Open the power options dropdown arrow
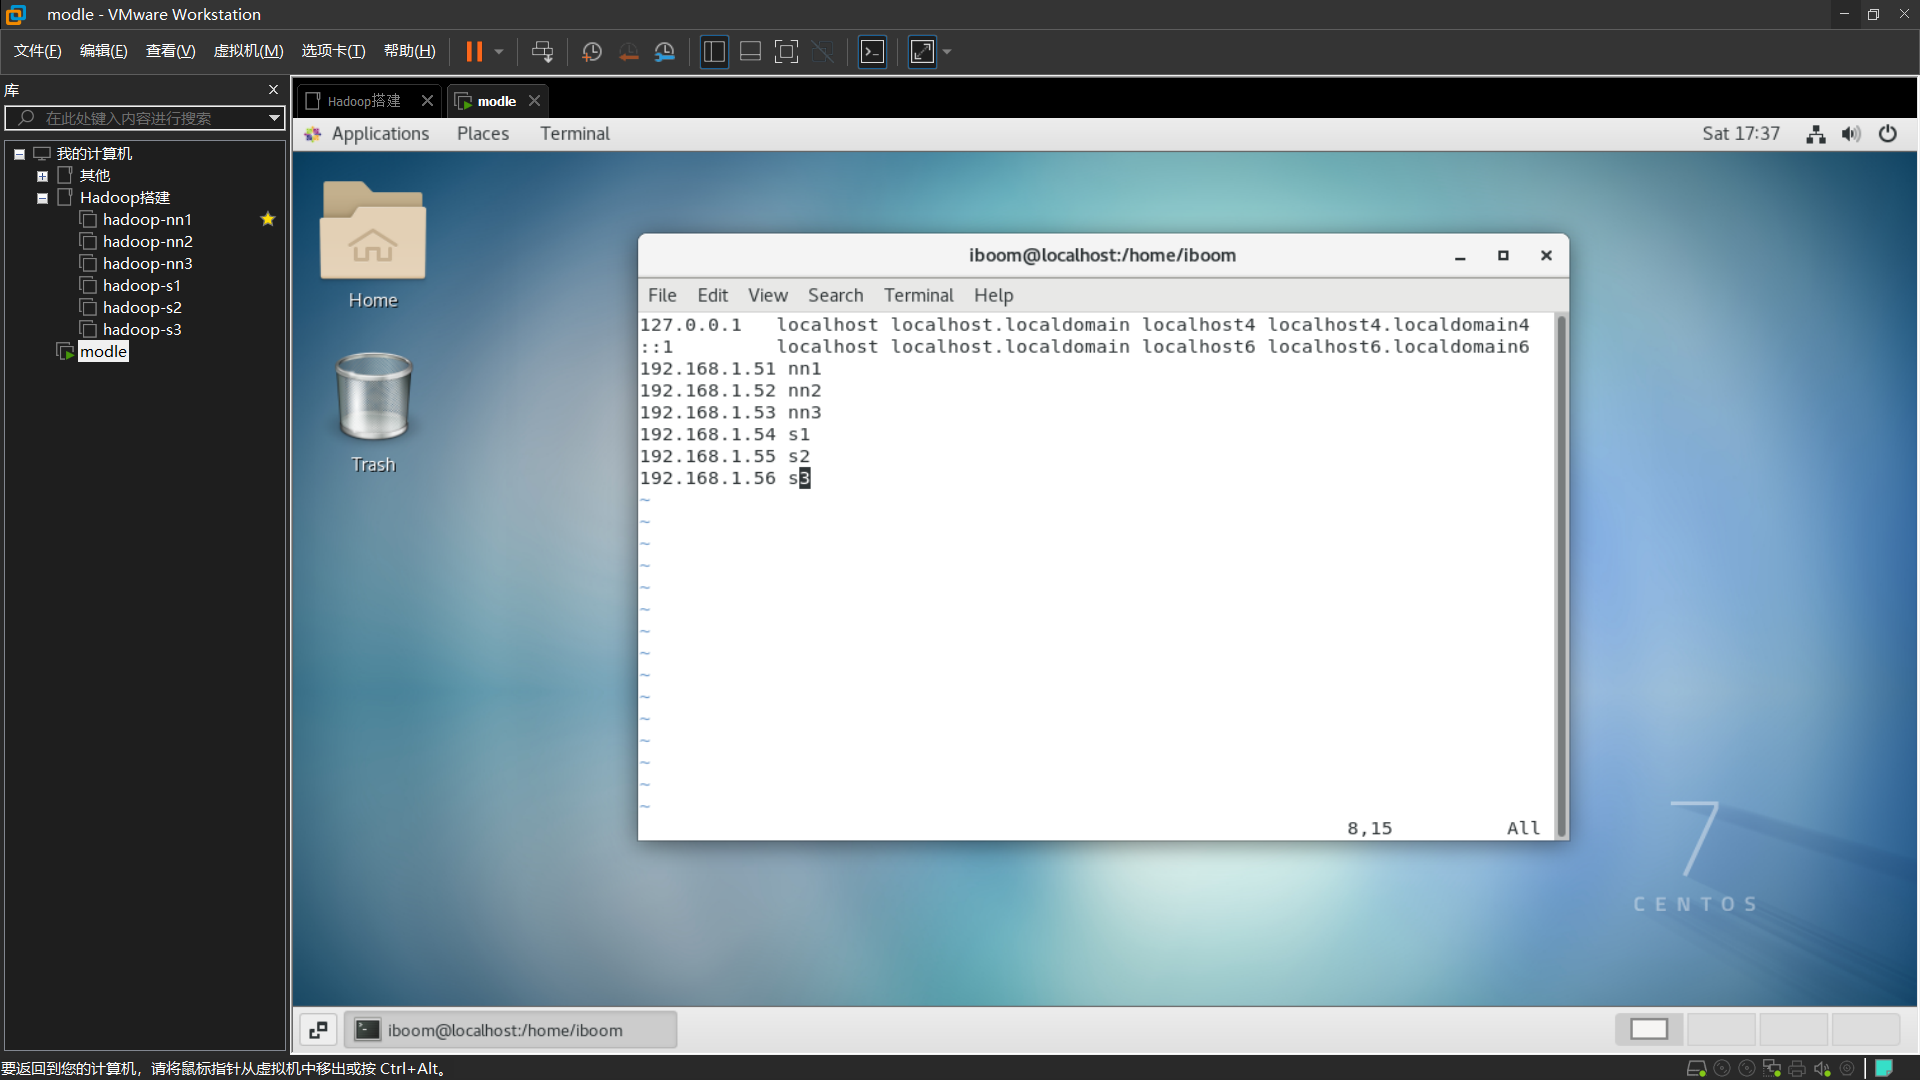Viewport: 1920px width, 1080px height. pos(499,52)
